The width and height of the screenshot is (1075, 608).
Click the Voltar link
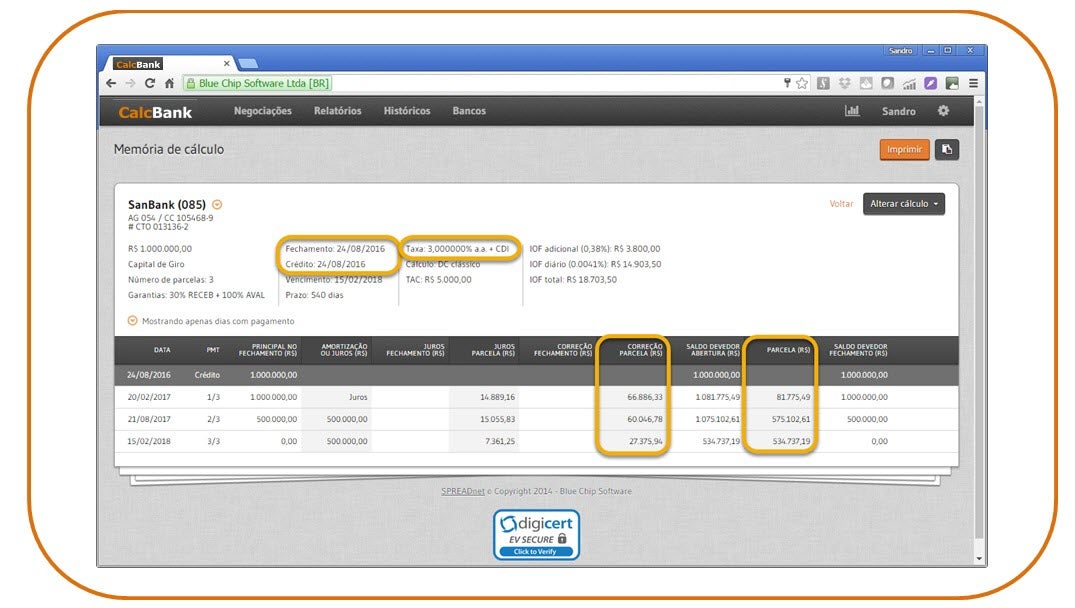pos(841,204)
